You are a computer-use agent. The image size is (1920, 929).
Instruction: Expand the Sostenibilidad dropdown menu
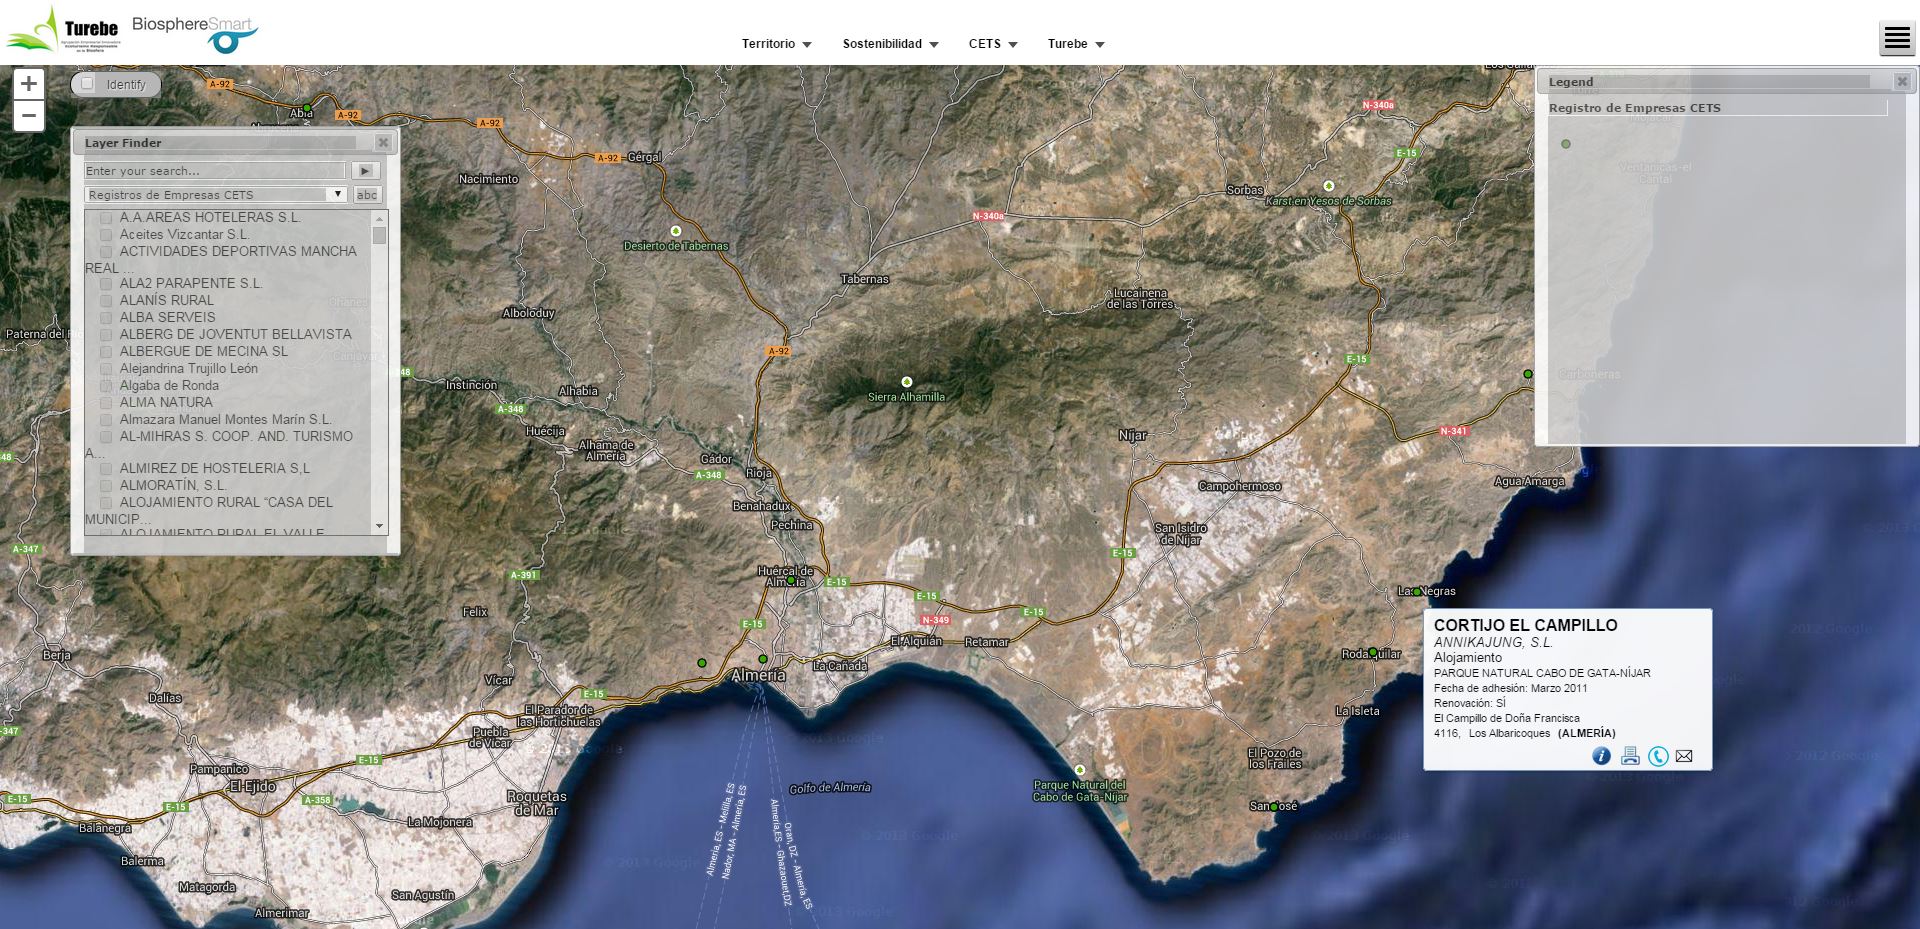(x=890, y=44)
